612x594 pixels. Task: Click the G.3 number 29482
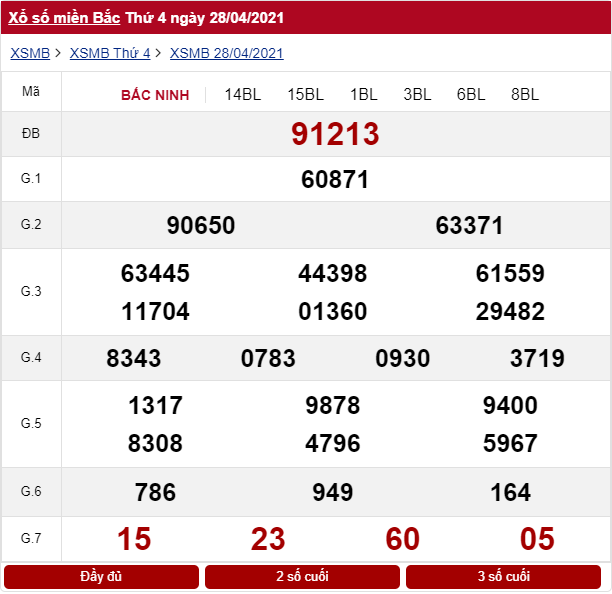point(510,311)
